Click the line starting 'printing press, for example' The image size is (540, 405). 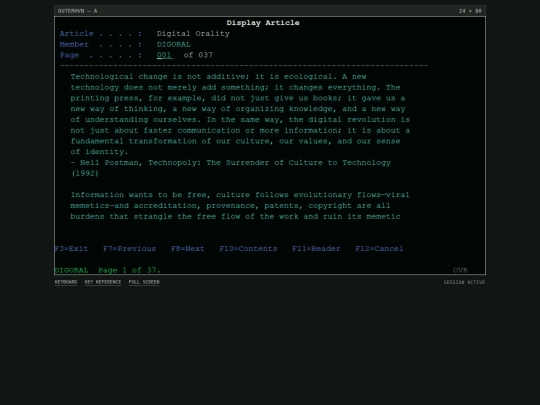(x=238, y=98)
